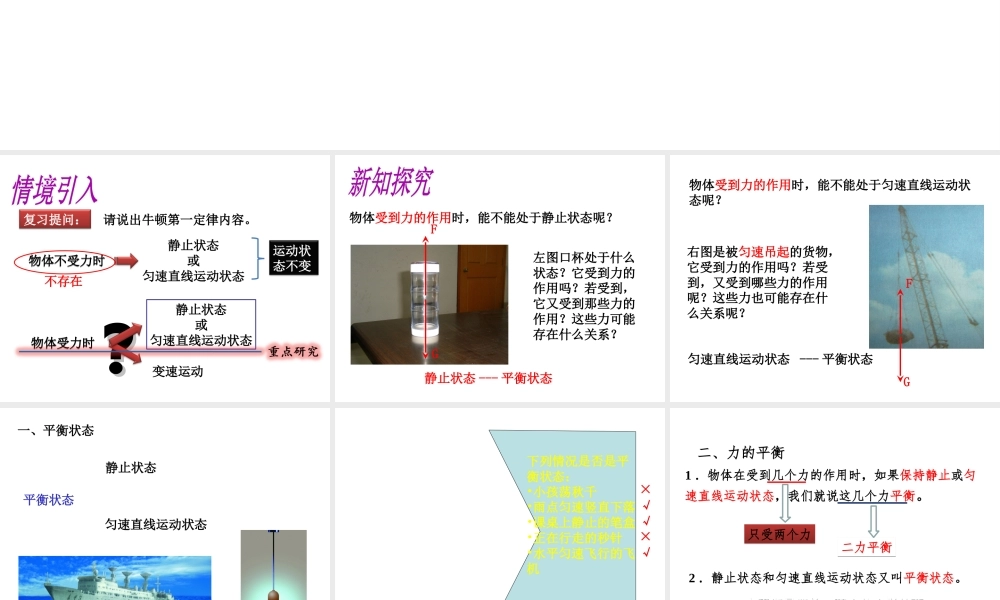Screen dimensions: 1000x600
Task: Click the purple title 新知探究
Action: click(390, 182)
